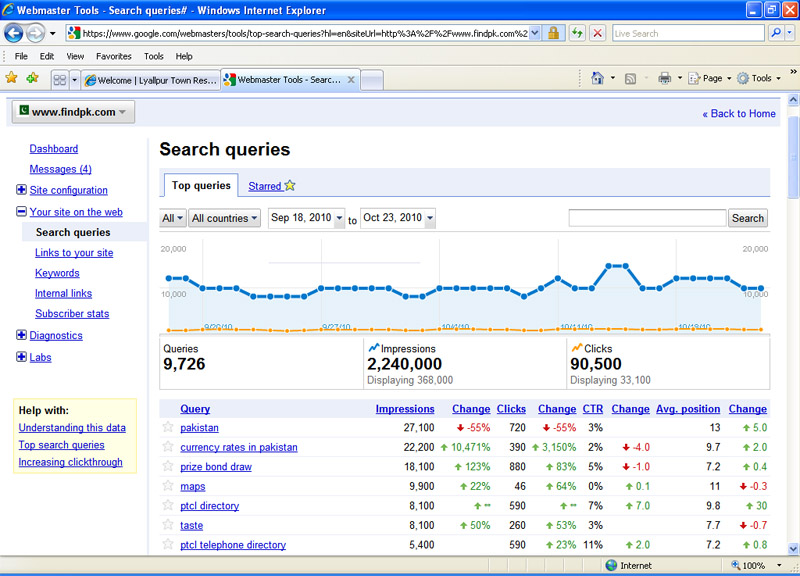Open the Internal links sidebar link
800x576 pixels.
(63, 293)
